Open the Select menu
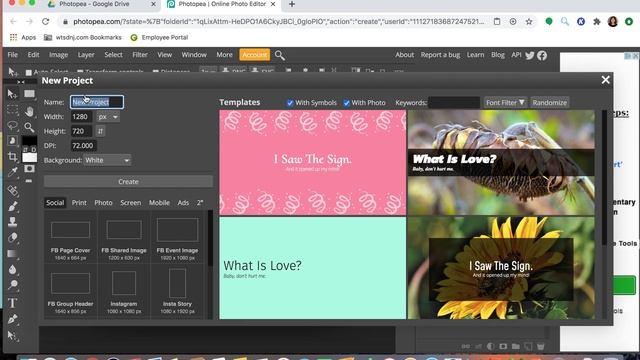 point(113,55)
